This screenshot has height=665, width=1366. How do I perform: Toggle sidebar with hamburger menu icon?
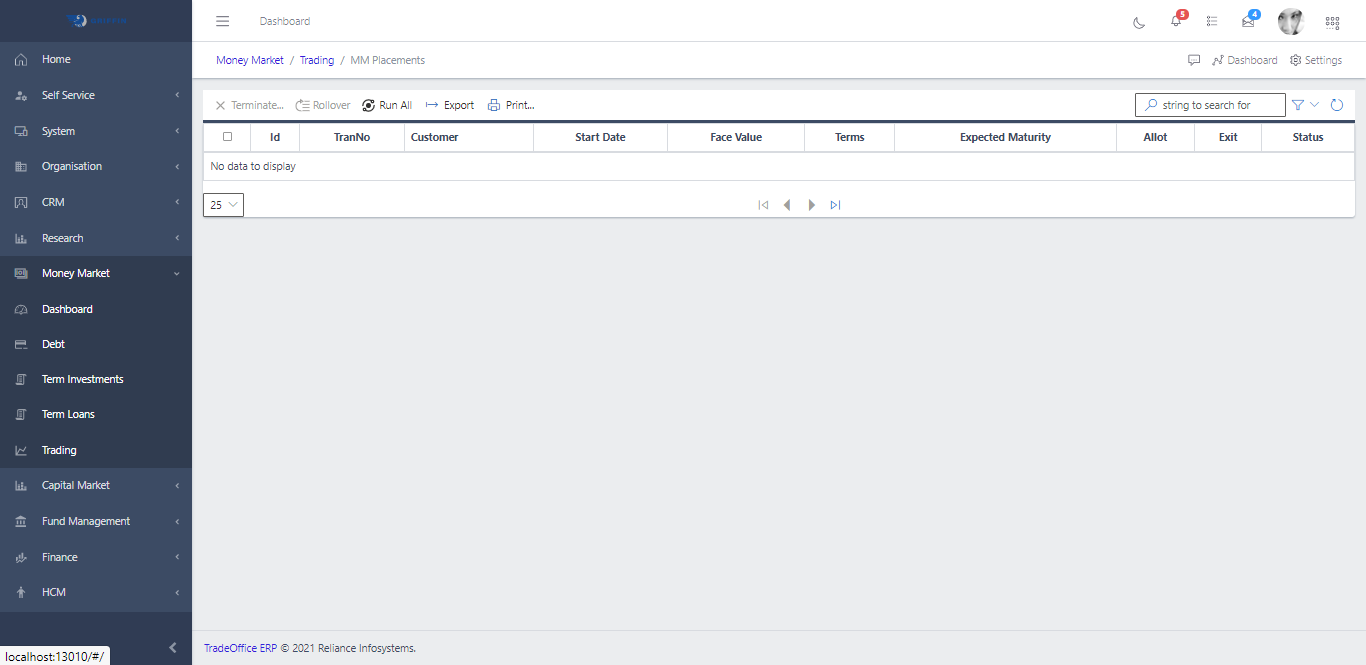coord(223,21)
